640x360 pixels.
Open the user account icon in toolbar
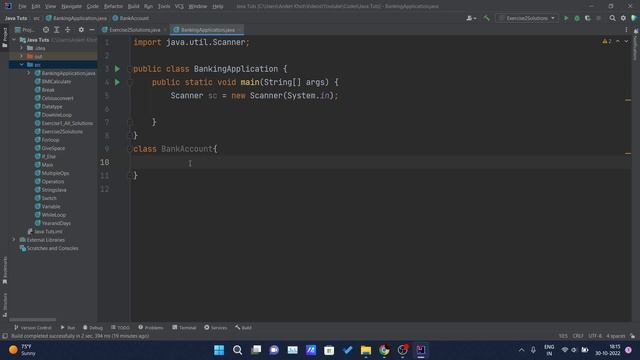point(471,18)
